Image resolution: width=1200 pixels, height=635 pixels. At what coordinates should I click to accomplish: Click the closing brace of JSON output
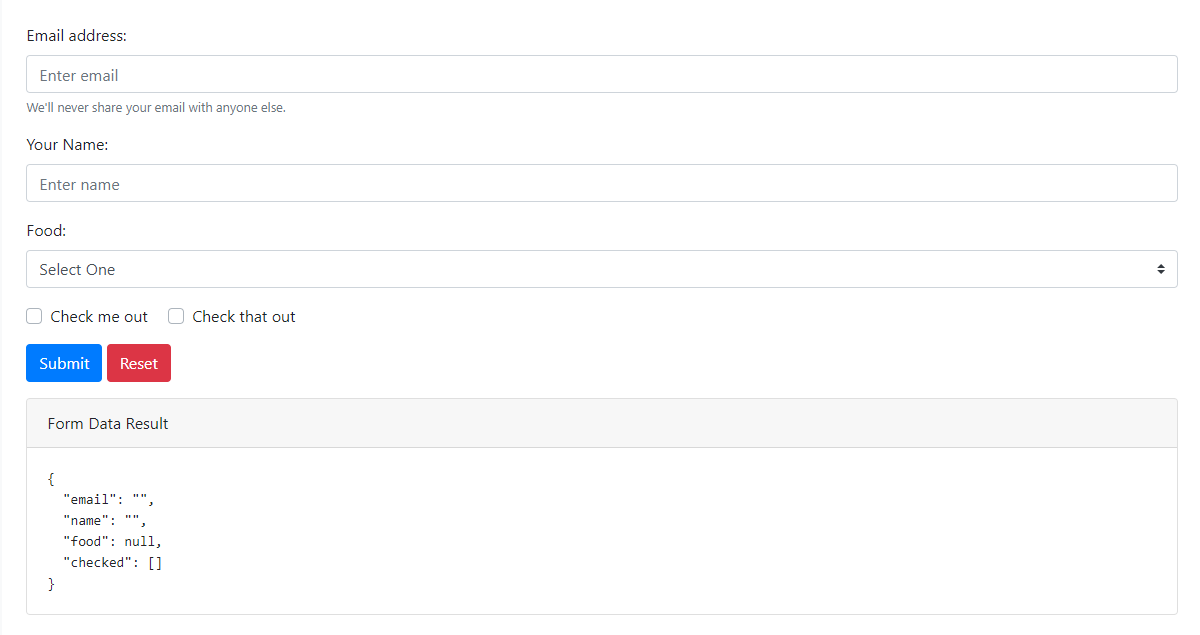point(51,584)
